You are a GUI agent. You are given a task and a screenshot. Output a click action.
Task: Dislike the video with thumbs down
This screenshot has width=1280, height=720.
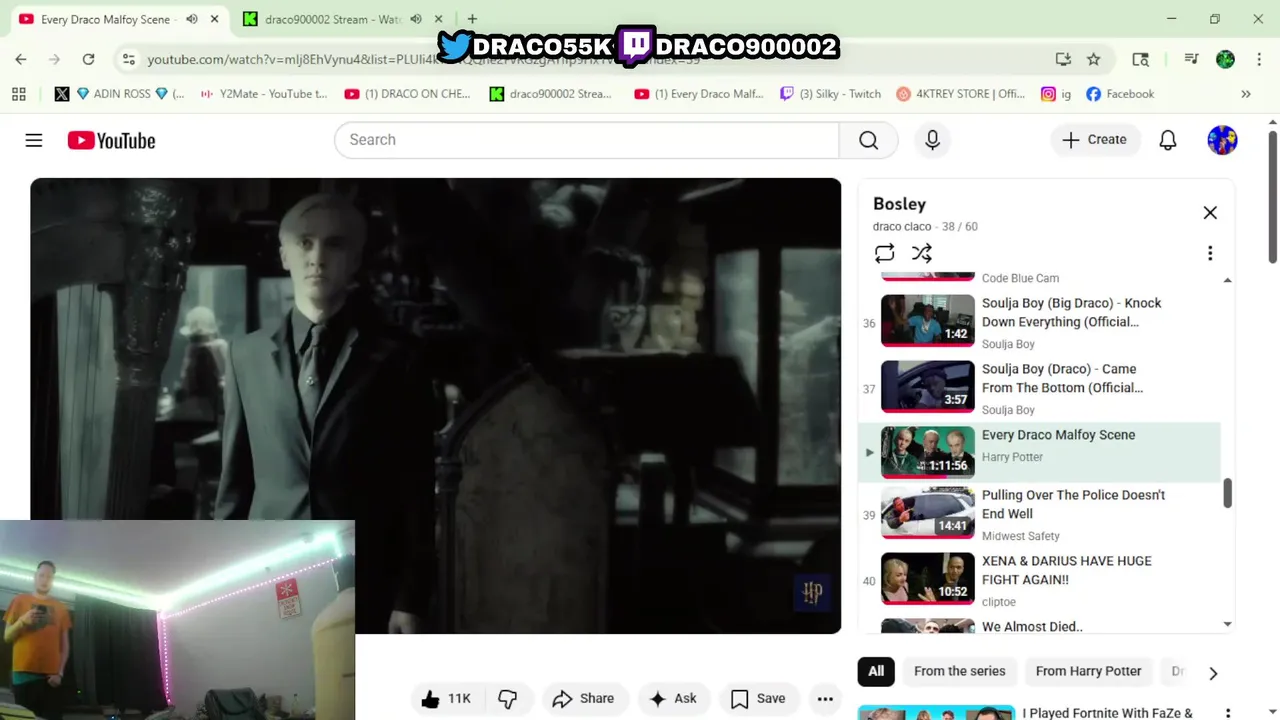tap(508, 699)
